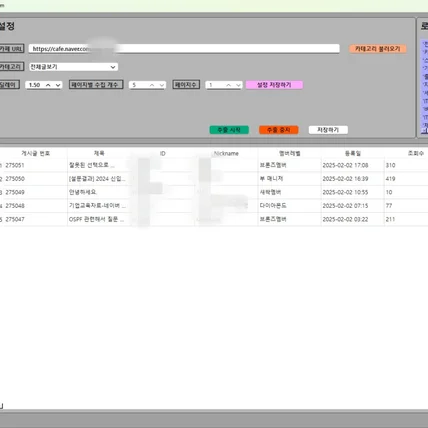Select post number 275051 cell
This screenshot has height=428, width=428.
(x=35, y=165)
